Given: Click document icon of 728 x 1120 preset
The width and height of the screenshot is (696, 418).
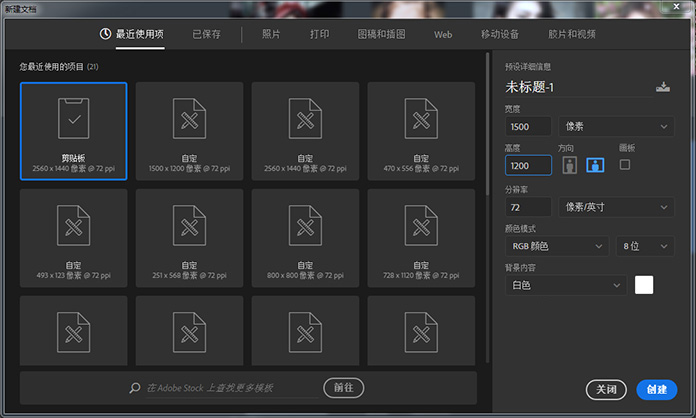Looking at the screenshot, I should tap(421, 225).
